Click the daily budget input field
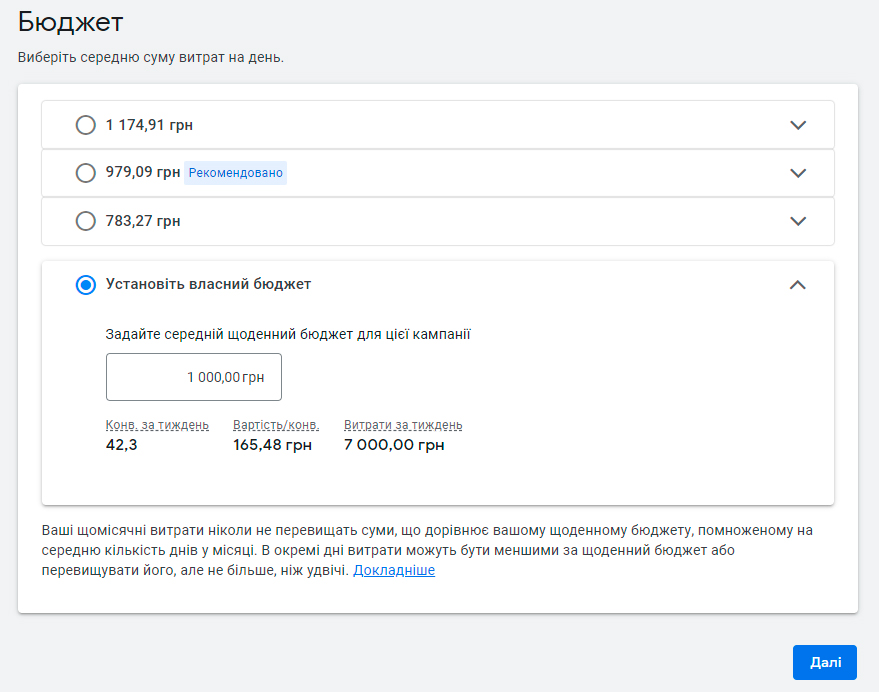Screen dimensions: 879x692 click(194, 377)
